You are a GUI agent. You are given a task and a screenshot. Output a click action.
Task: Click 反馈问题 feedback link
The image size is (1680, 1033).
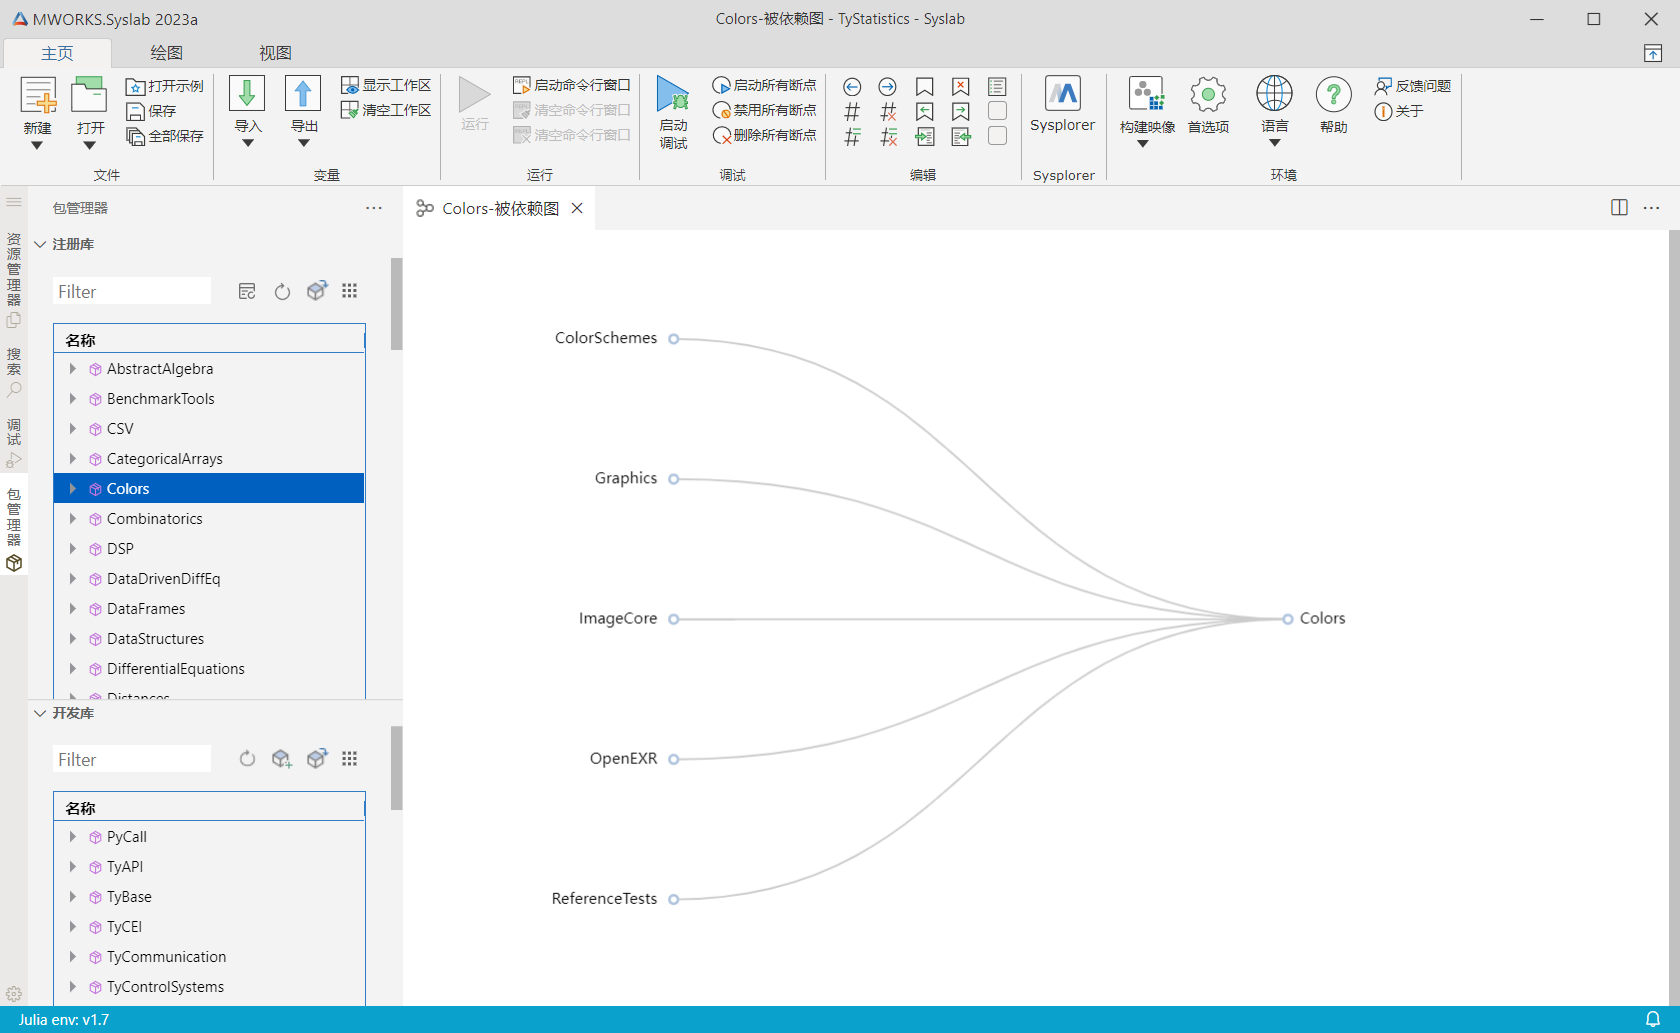click(x=1413, y=86)
